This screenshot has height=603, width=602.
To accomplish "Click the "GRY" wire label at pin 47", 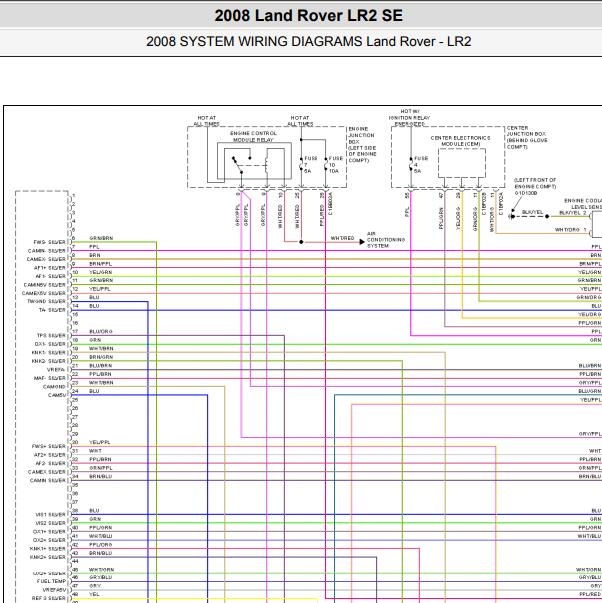I will point(95,586).
